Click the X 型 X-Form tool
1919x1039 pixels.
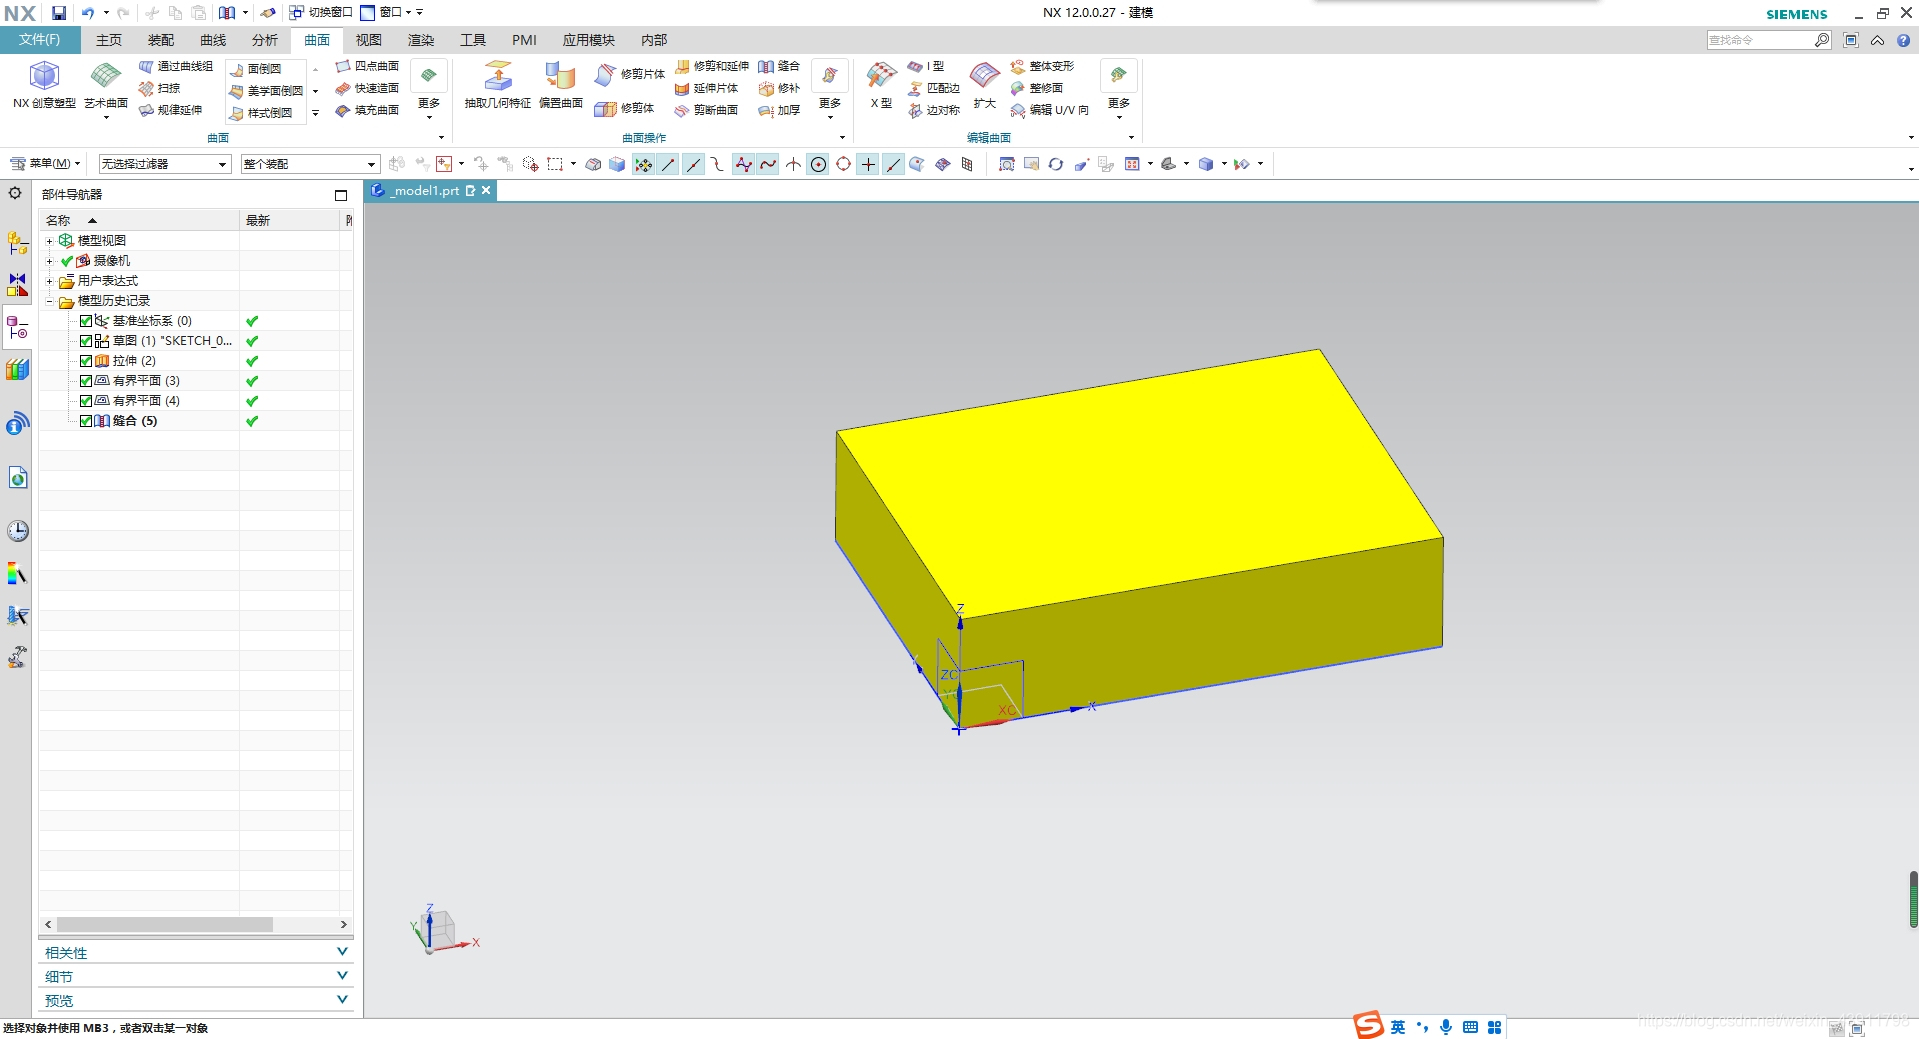pos(881,84)
